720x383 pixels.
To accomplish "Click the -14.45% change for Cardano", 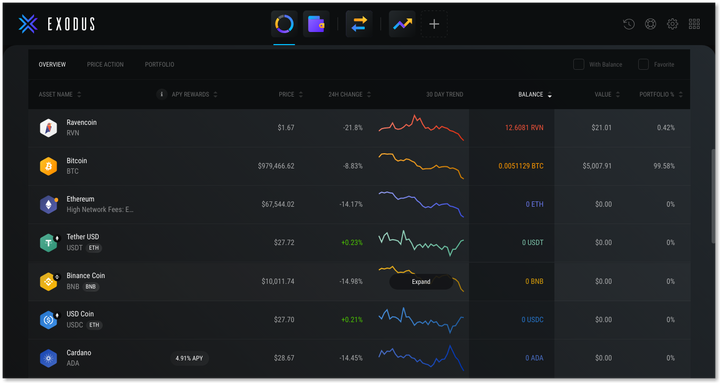I will 351,358.
